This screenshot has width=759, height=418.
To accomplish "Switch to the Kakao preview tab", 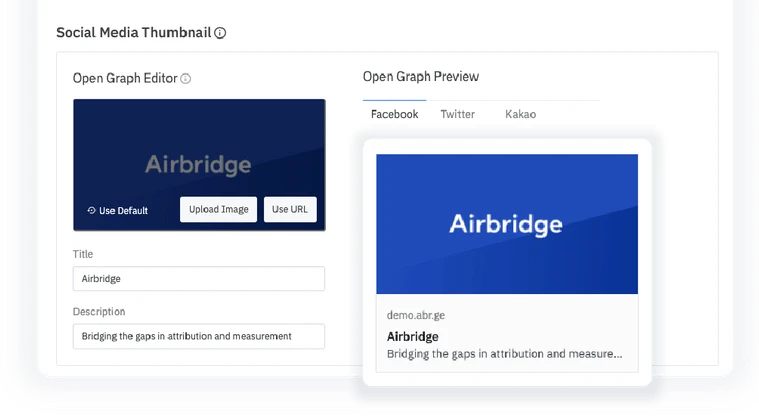I will pos(520,114).
